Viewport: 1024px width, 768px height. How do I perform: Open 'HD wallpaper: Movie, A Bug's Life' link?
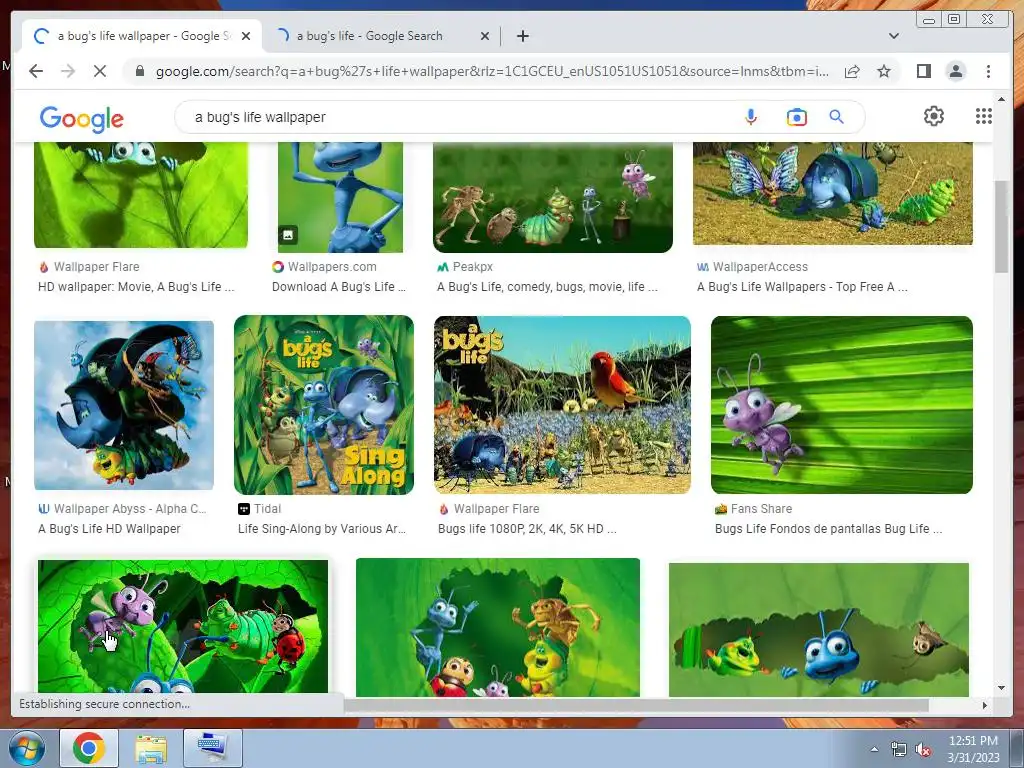pos(136,287)
